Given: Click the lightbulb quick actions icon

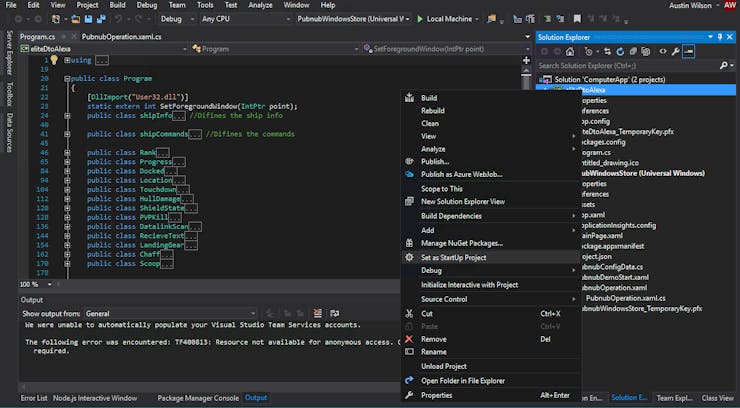Looking at the screenshot, I should [54, 60].
